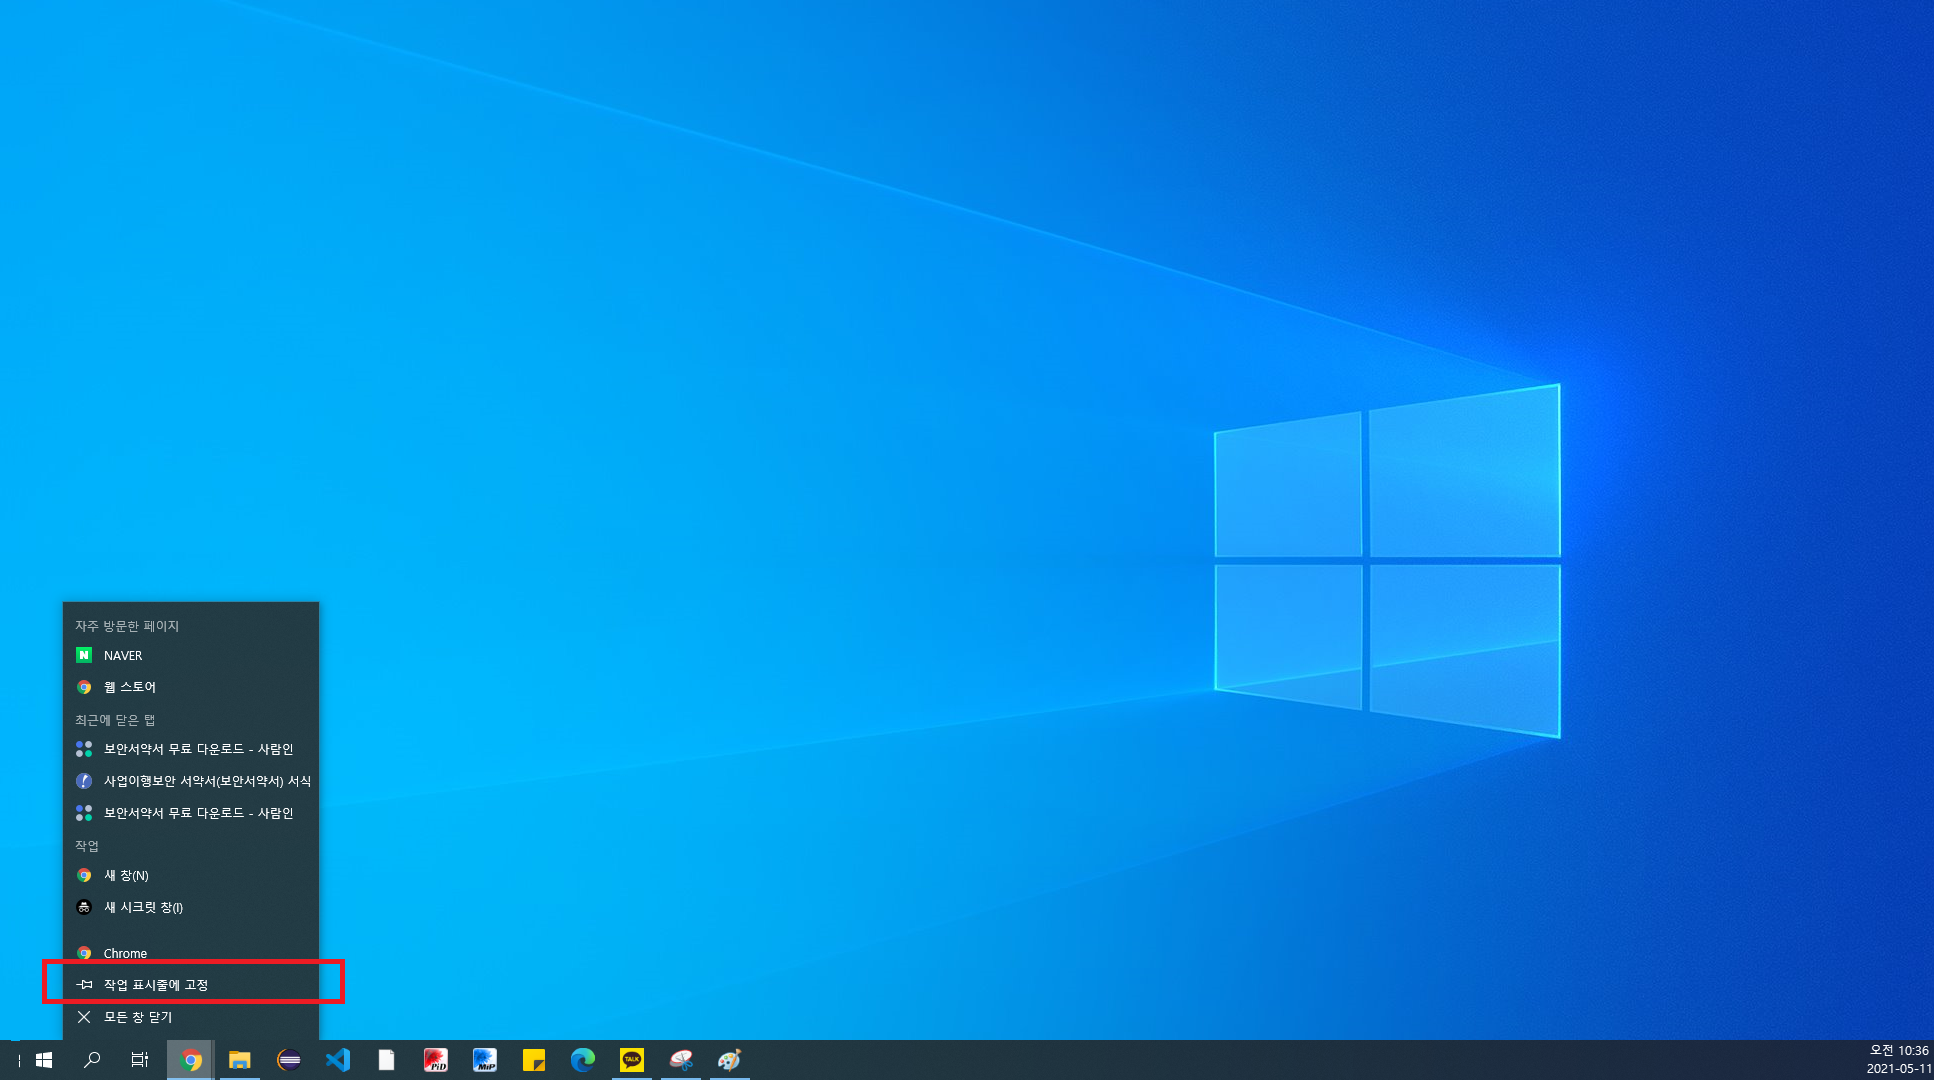Open the Paint palette taskbar icon
The image size is (1934, 1080).
[x=730, y=1060]
